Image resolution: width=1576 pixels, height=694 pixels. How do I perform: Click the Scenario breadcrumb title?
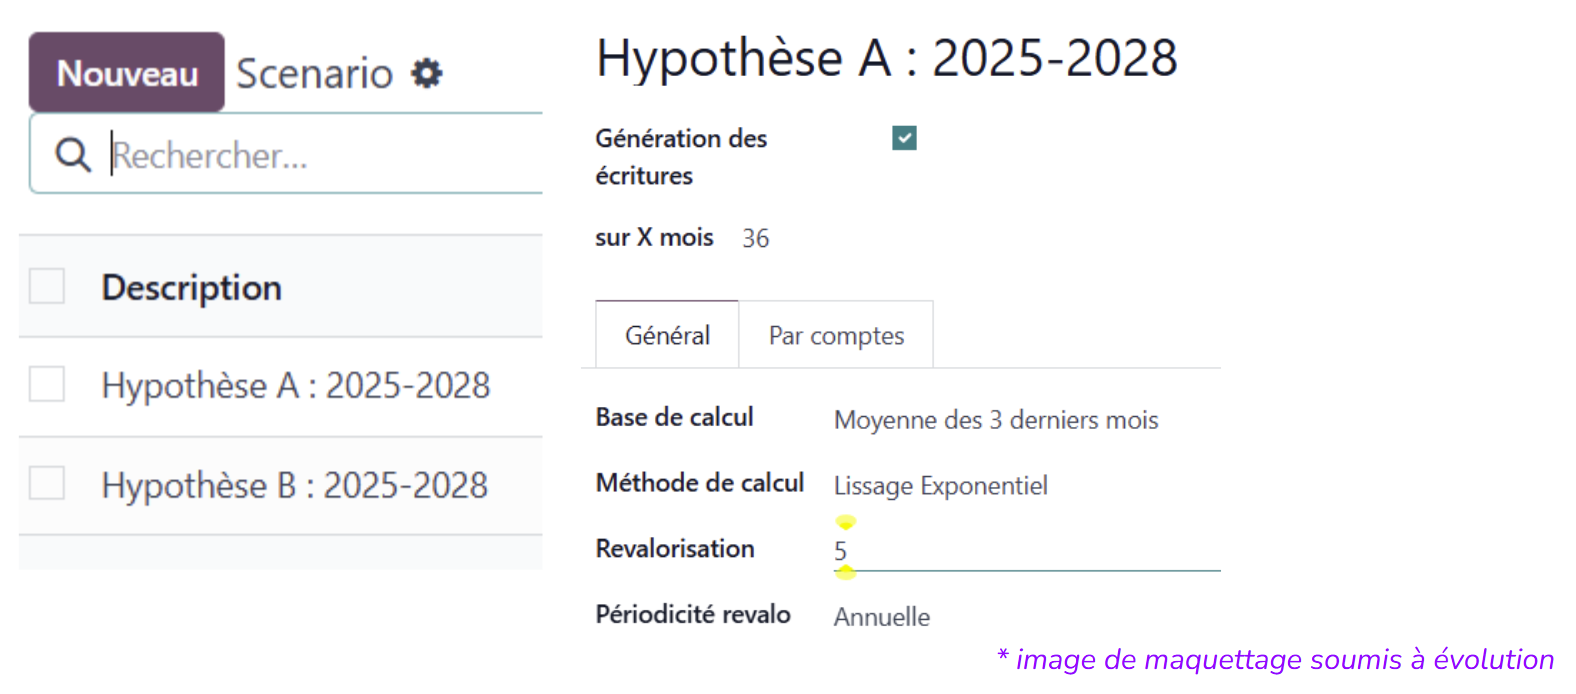coord(314,74)
